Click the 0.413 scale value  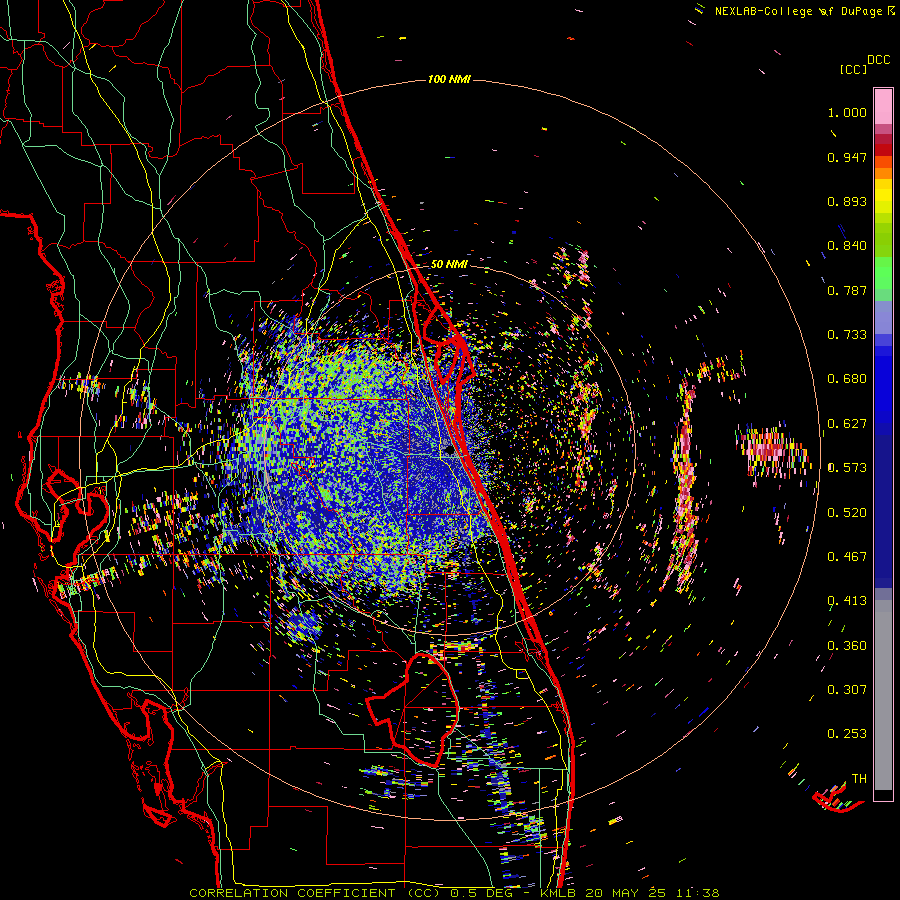tap(847, 601)
